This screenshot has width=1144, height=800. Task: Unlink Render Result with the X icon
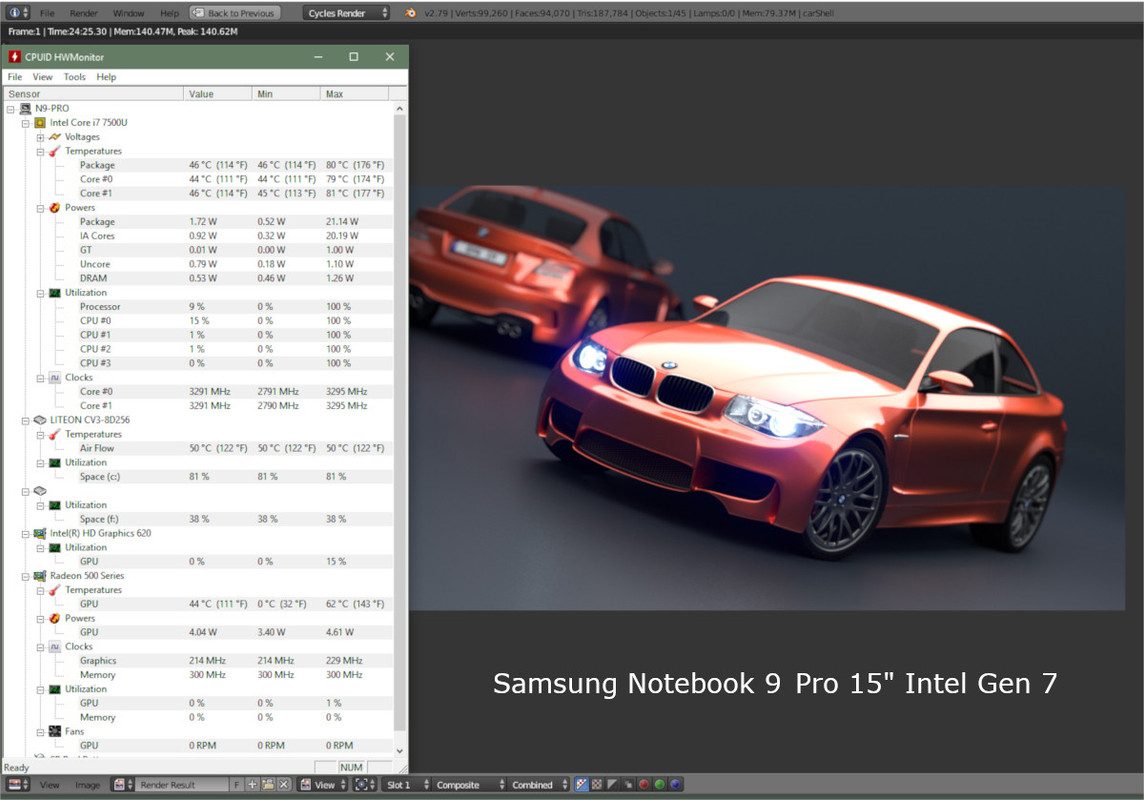click(x=284, y=785)
